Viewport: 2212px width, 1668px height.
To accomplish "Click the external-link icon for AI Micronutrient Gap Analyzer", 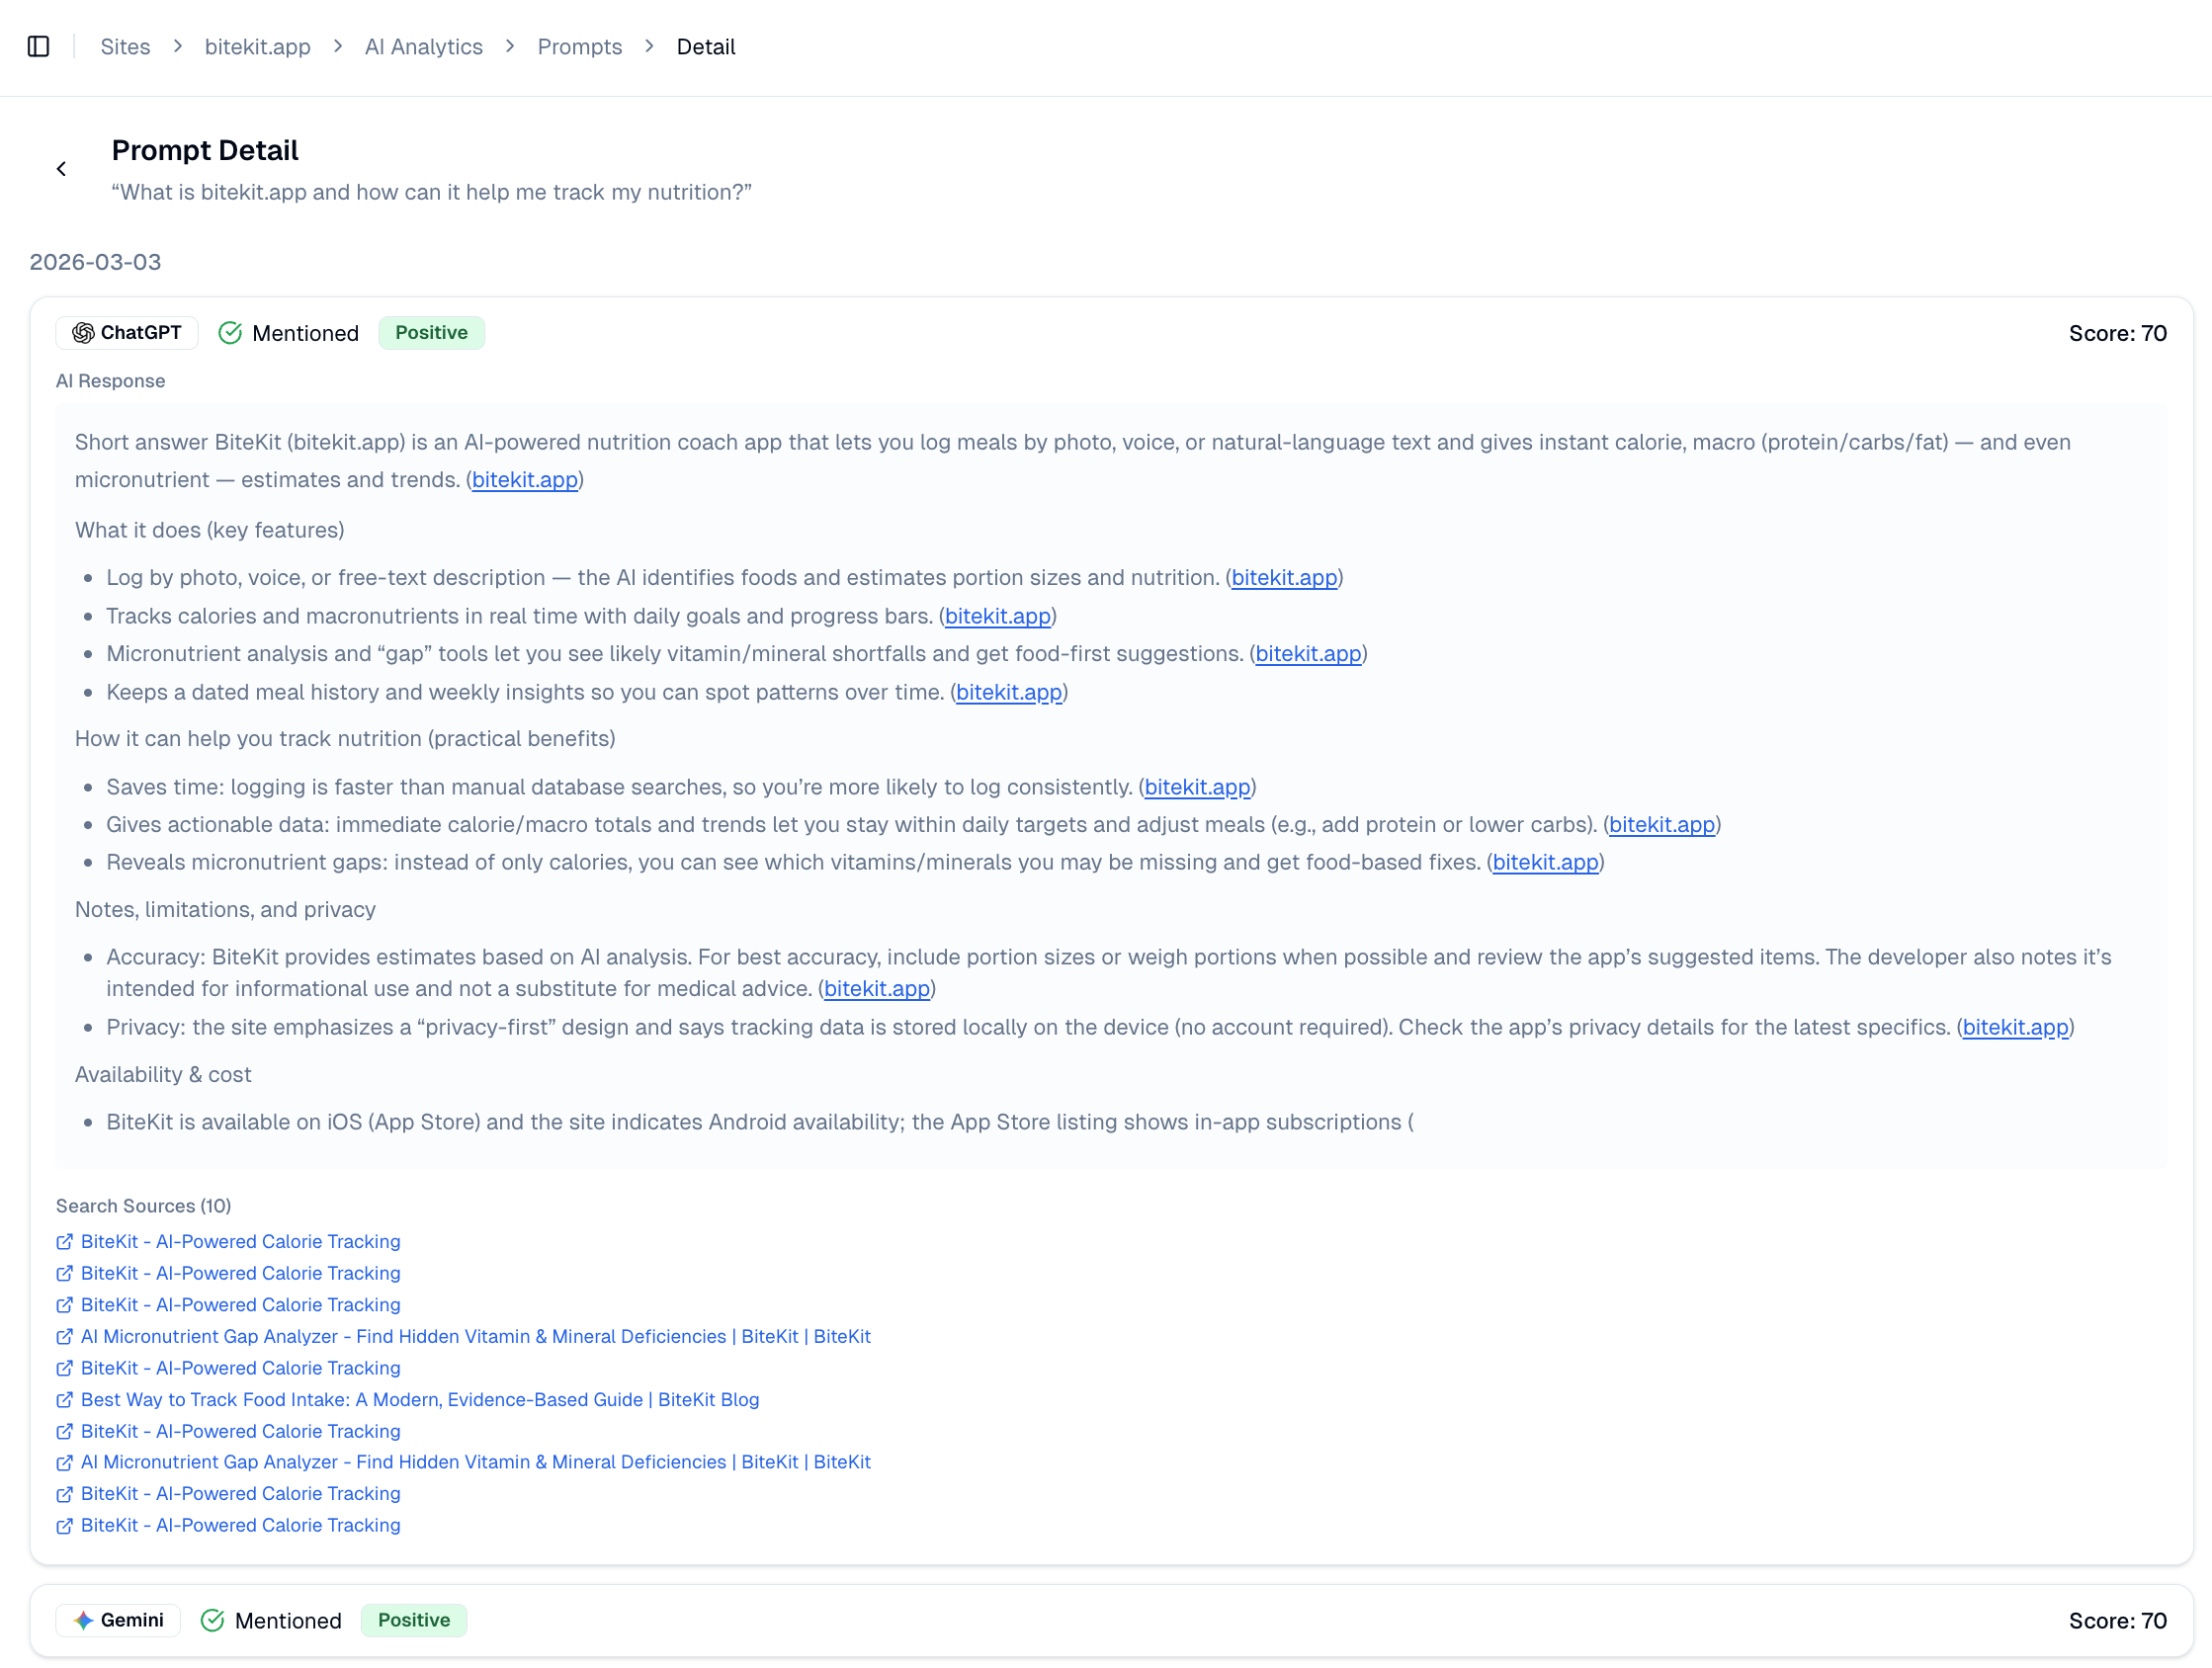I will [x=63, y=1336].
